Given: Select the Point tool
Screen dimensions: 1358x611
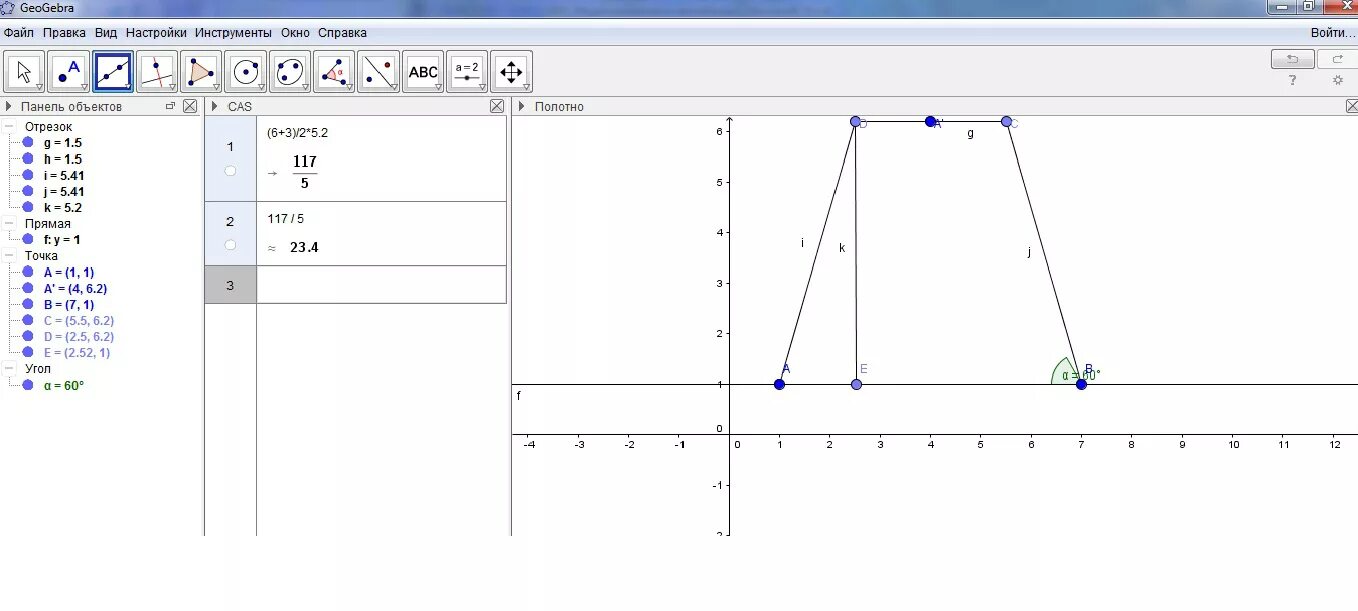Looking at the screenshot, I should click(69, 70).
